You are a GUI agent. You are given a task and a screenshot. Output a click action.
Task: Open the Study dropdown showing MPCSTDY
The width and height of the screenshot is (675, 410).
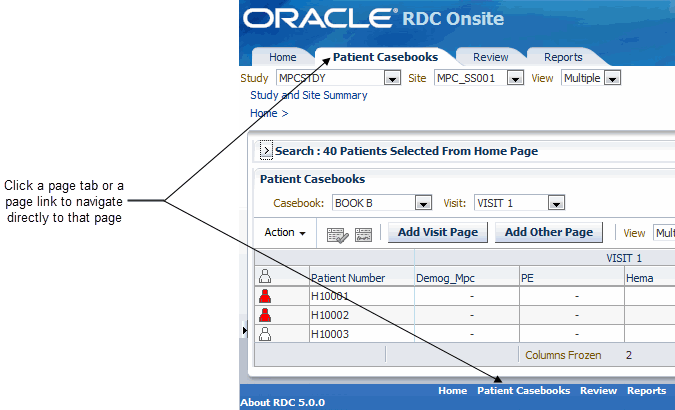[x=338, y=78]
